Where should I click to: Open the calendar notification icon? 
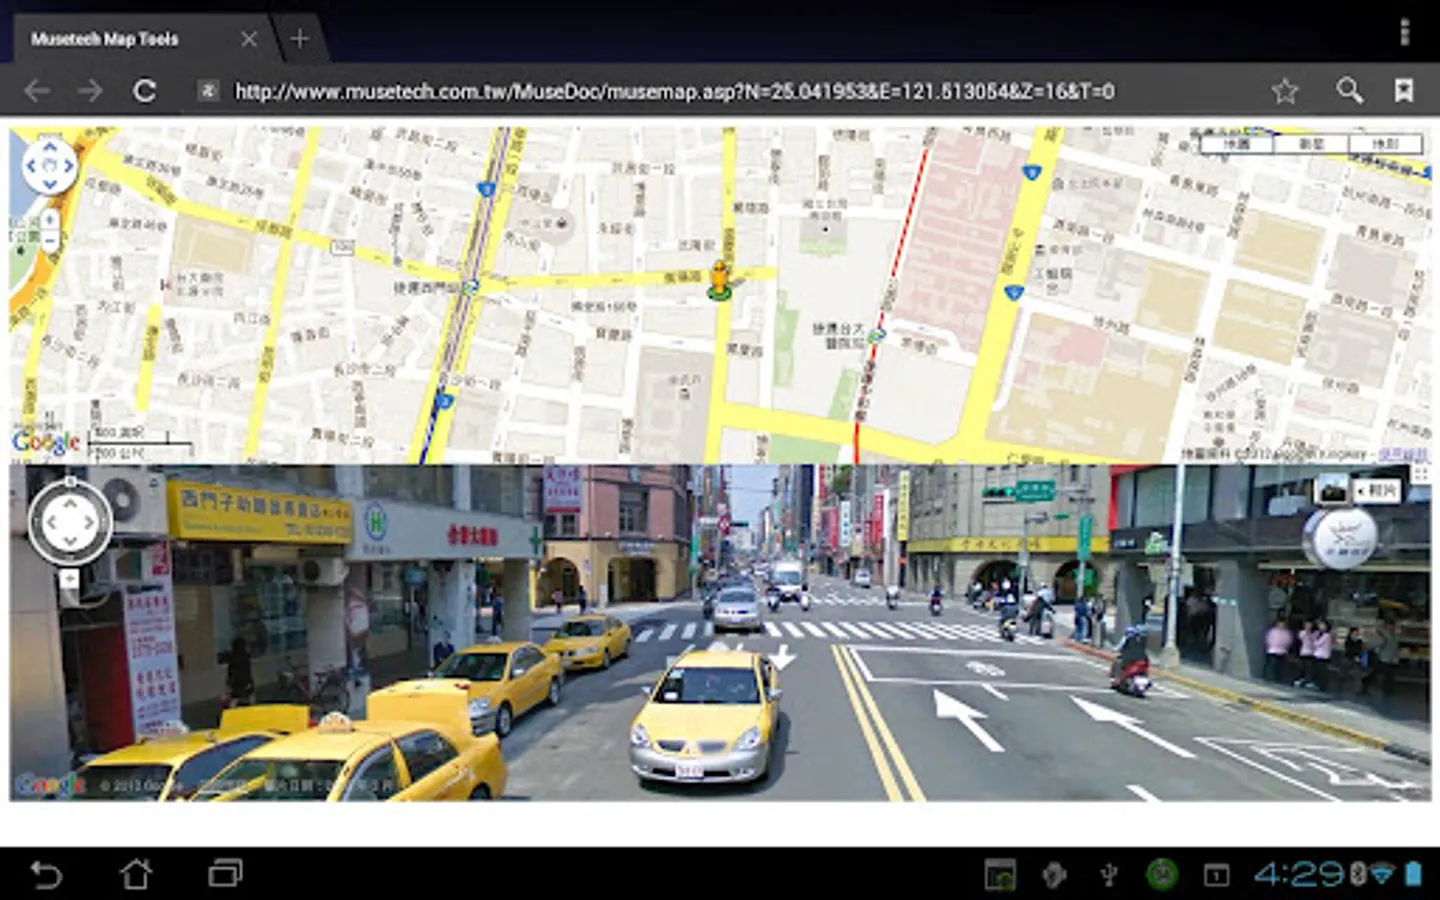[x=1216, y=875]
